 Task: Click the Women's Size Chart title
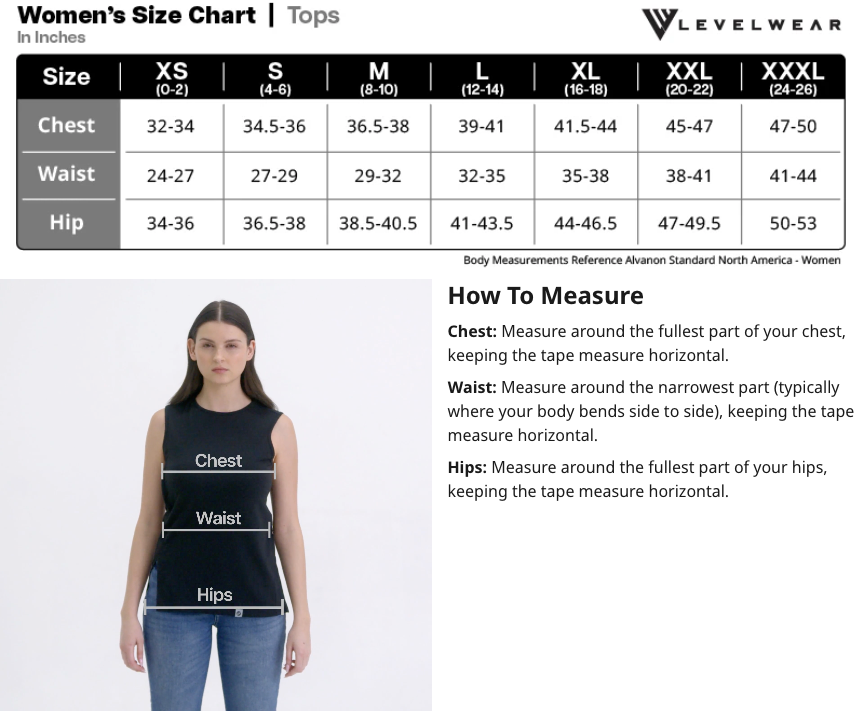137,16
